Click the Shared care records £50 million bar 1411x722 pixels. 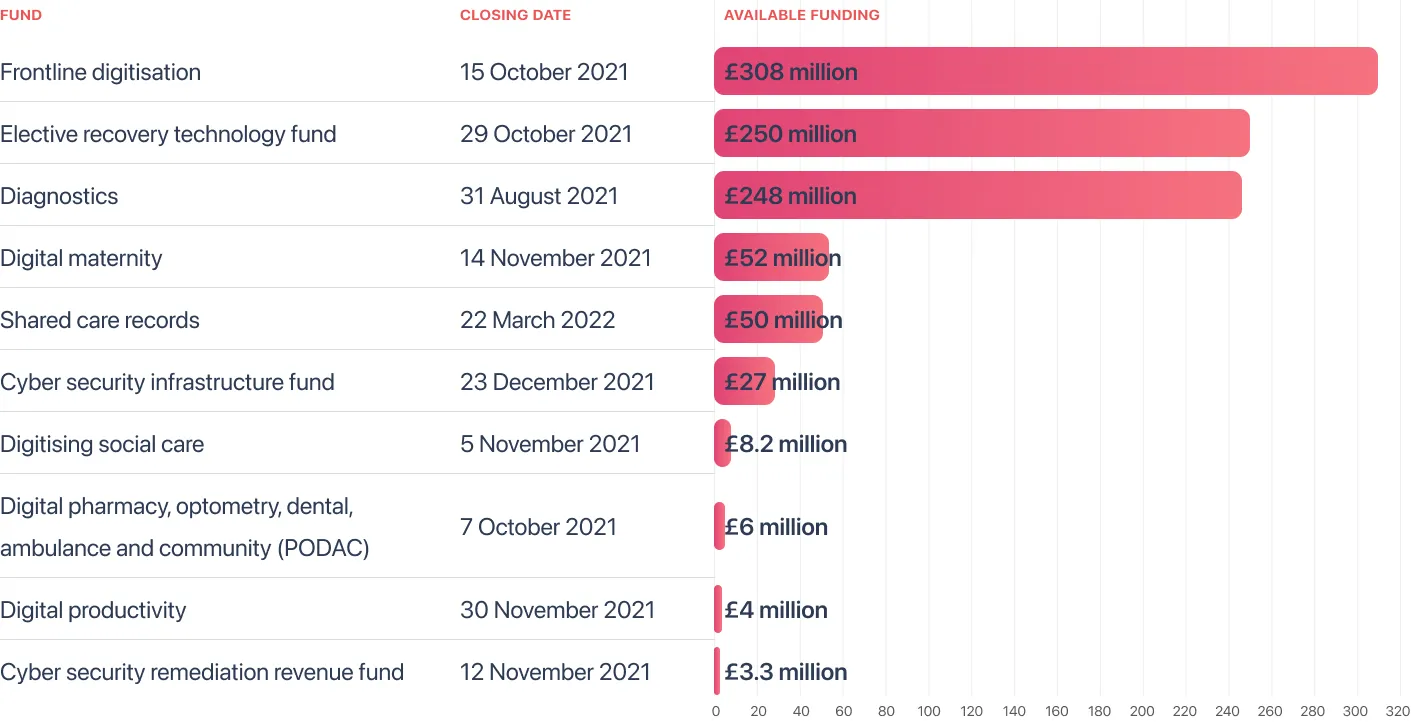coord(768,320)
